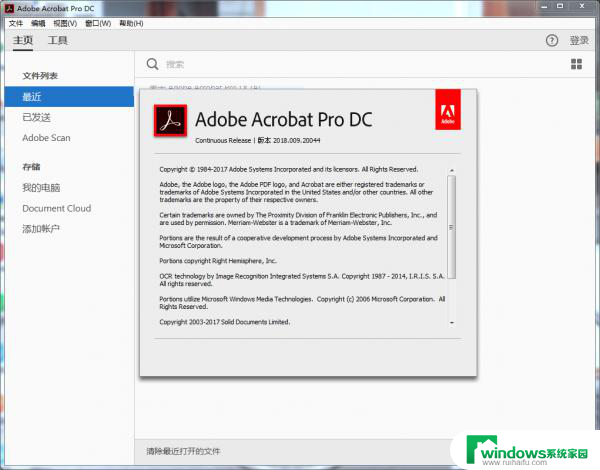
Task: Maximize the Acrobat window
Action: point(560,6)
